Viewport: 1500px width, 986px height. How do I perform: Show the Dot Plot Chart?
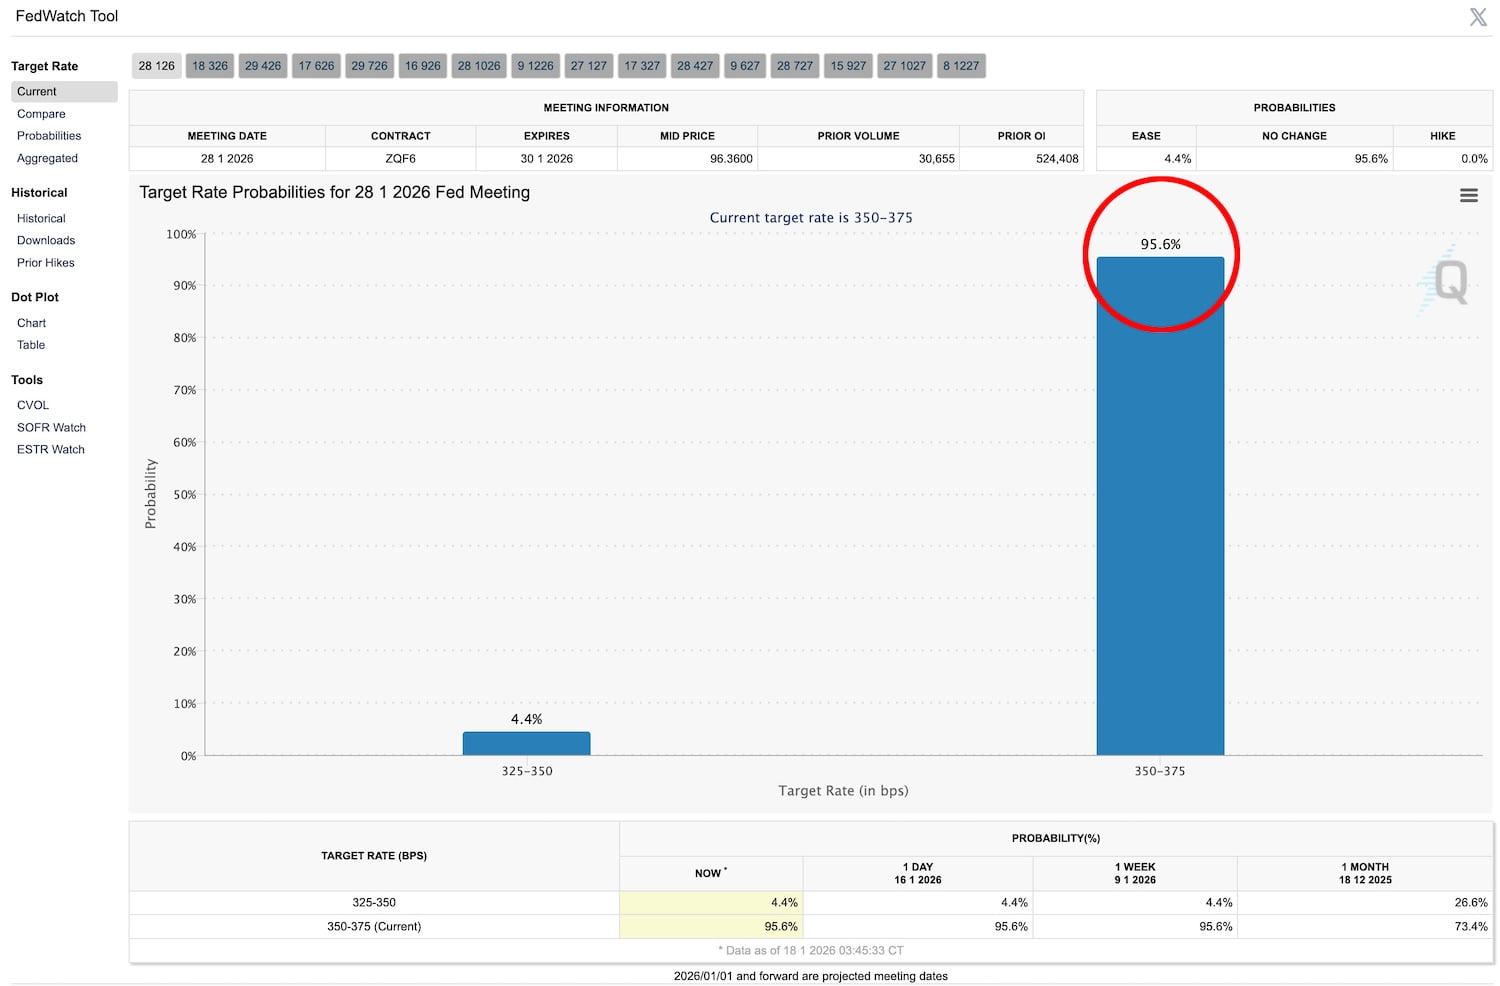coord(32,323)
